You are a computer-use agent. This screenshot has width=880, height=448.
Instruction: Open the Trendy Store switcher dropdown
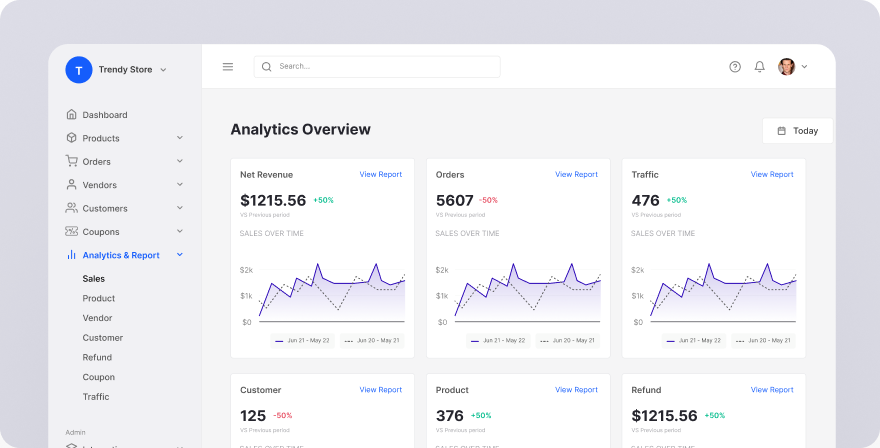tap(163, 70)
